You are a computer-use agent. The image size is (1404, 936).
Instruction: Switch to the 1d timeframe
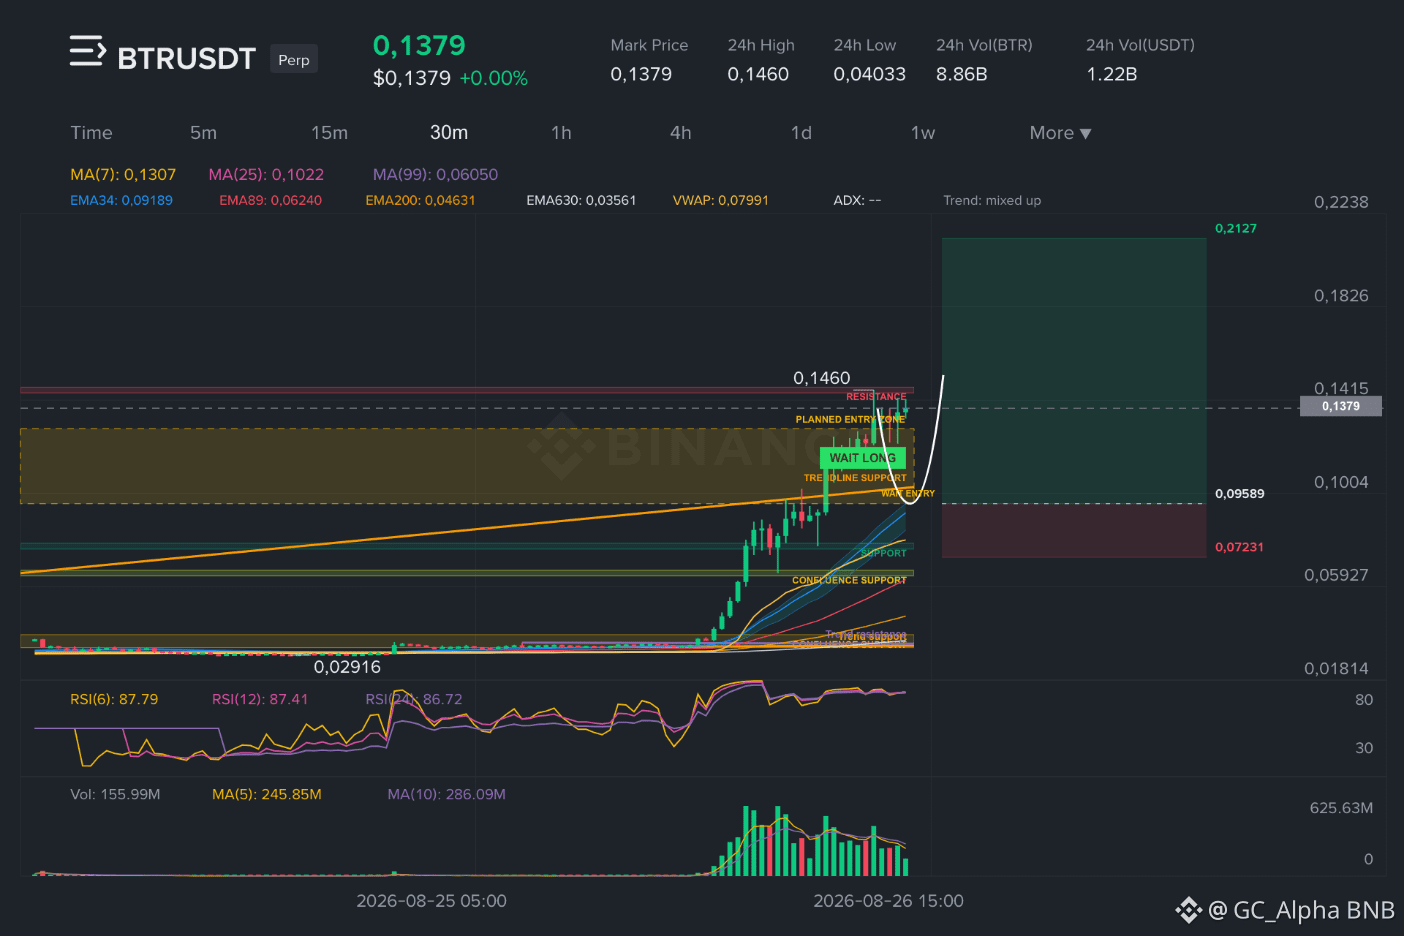coord(801,133)
